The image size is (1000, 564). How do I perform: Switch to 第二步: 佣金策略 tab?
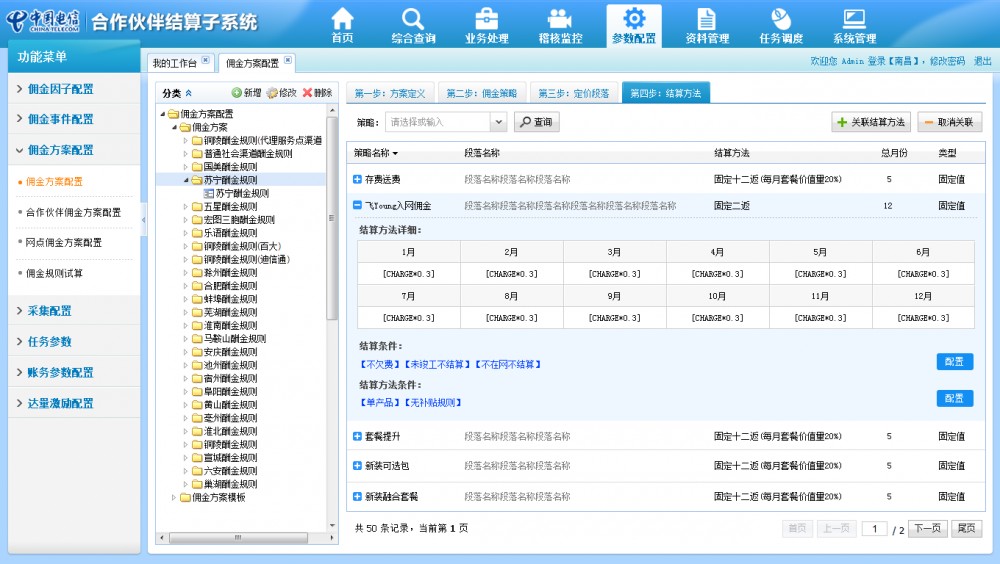[482, 93]
